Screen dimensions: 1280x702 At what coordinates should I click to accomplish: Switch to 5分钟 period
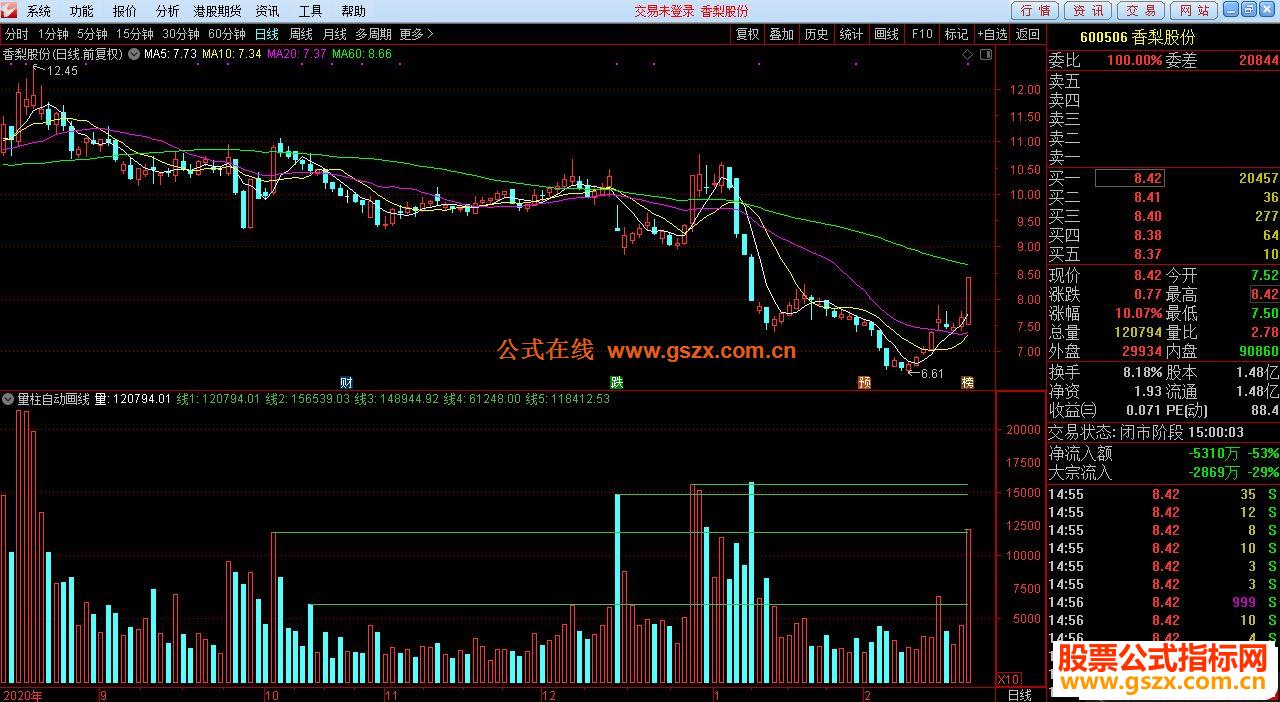click(x=92, y=33)
